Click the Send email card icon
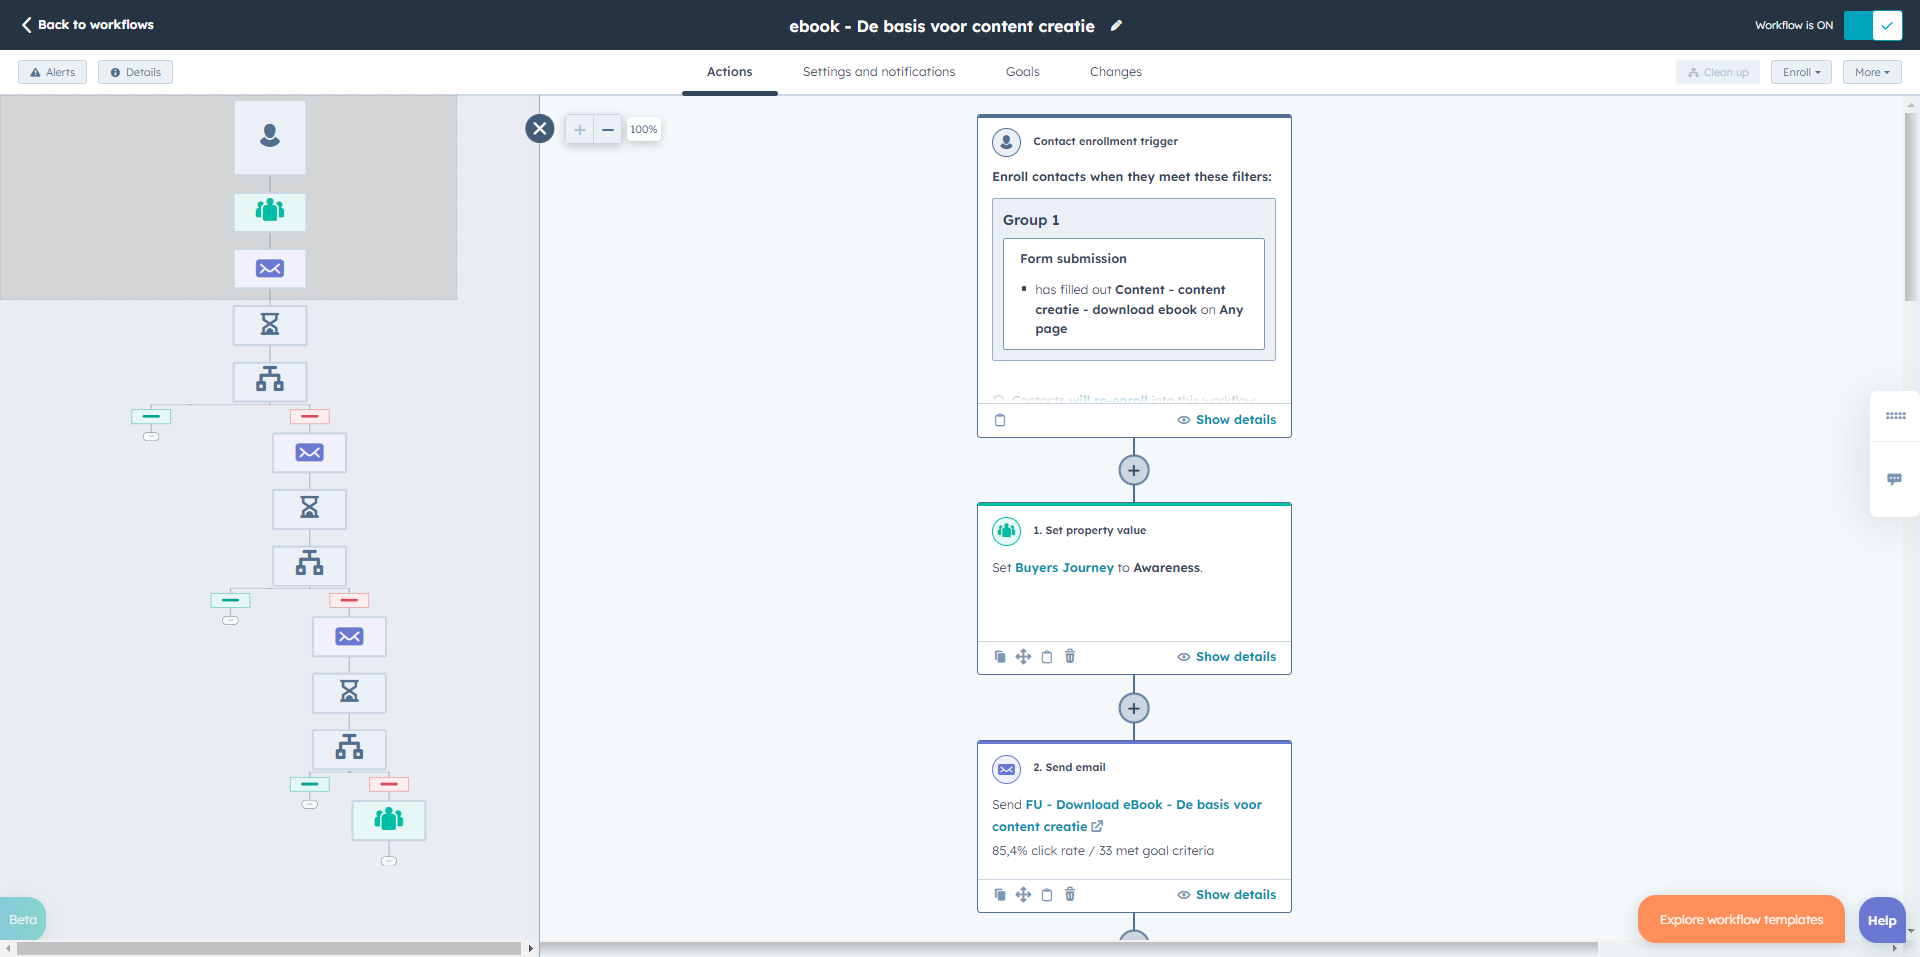Screen dimensions: 1920x957 coord(1006,768)
